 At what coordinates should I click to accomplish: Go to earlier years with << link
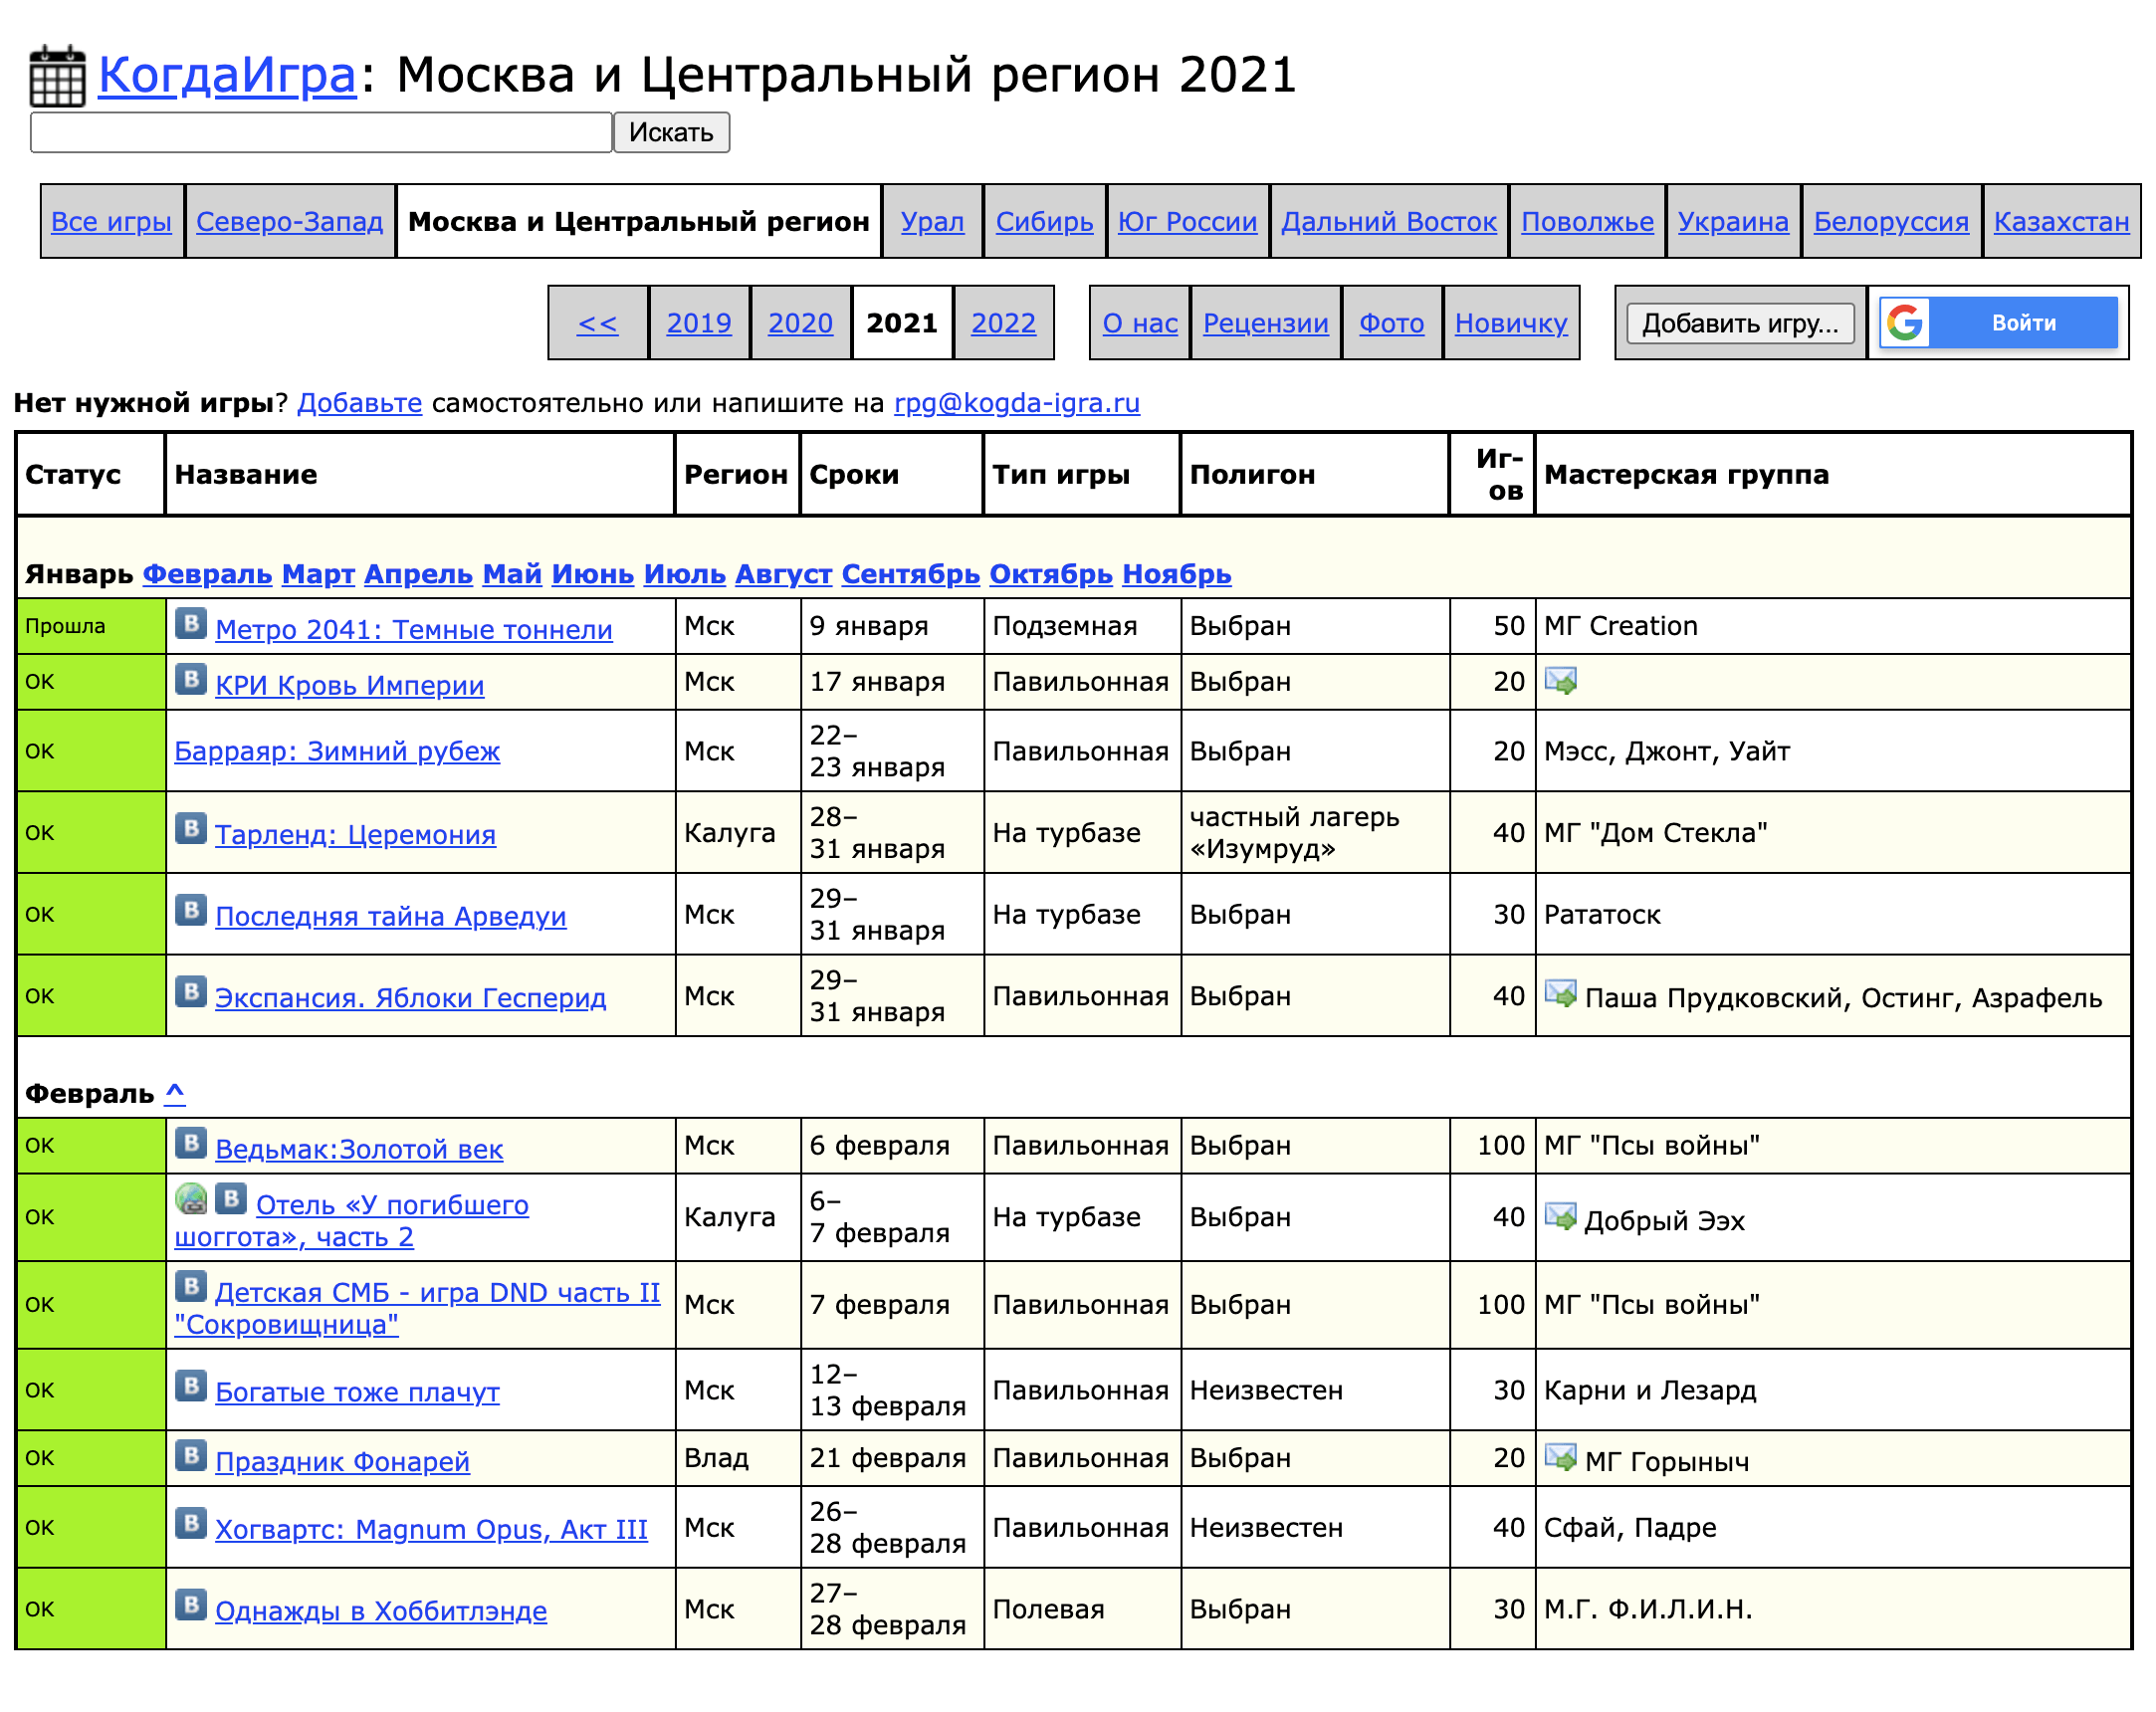(x=598, y=323)
